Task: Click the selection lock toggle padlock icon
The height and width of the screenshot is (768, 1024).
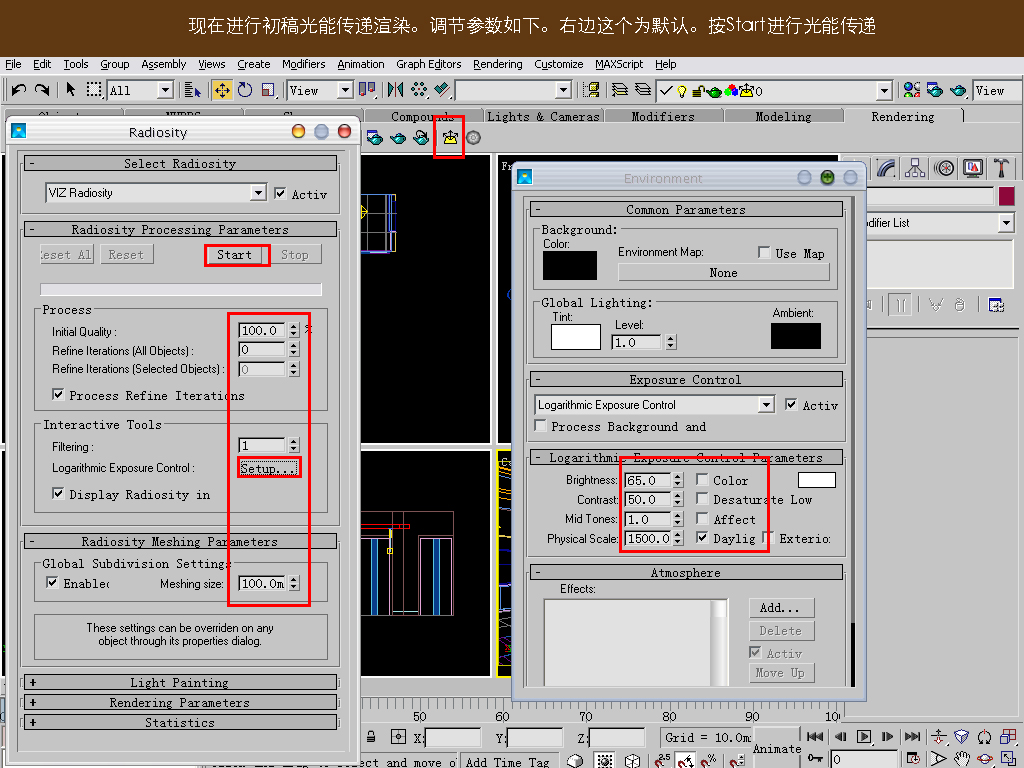Action: coord(371,737)
